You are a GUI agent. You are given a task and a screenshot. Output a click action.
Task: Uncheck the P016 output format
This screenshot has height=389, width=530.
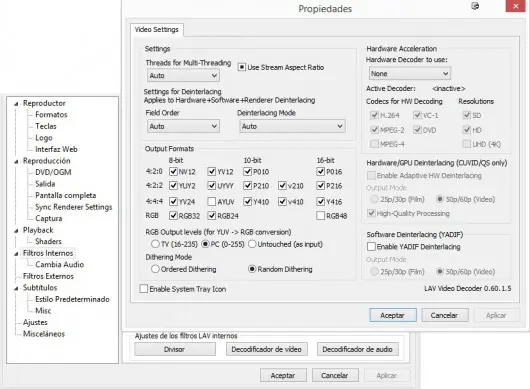(320, 172)
